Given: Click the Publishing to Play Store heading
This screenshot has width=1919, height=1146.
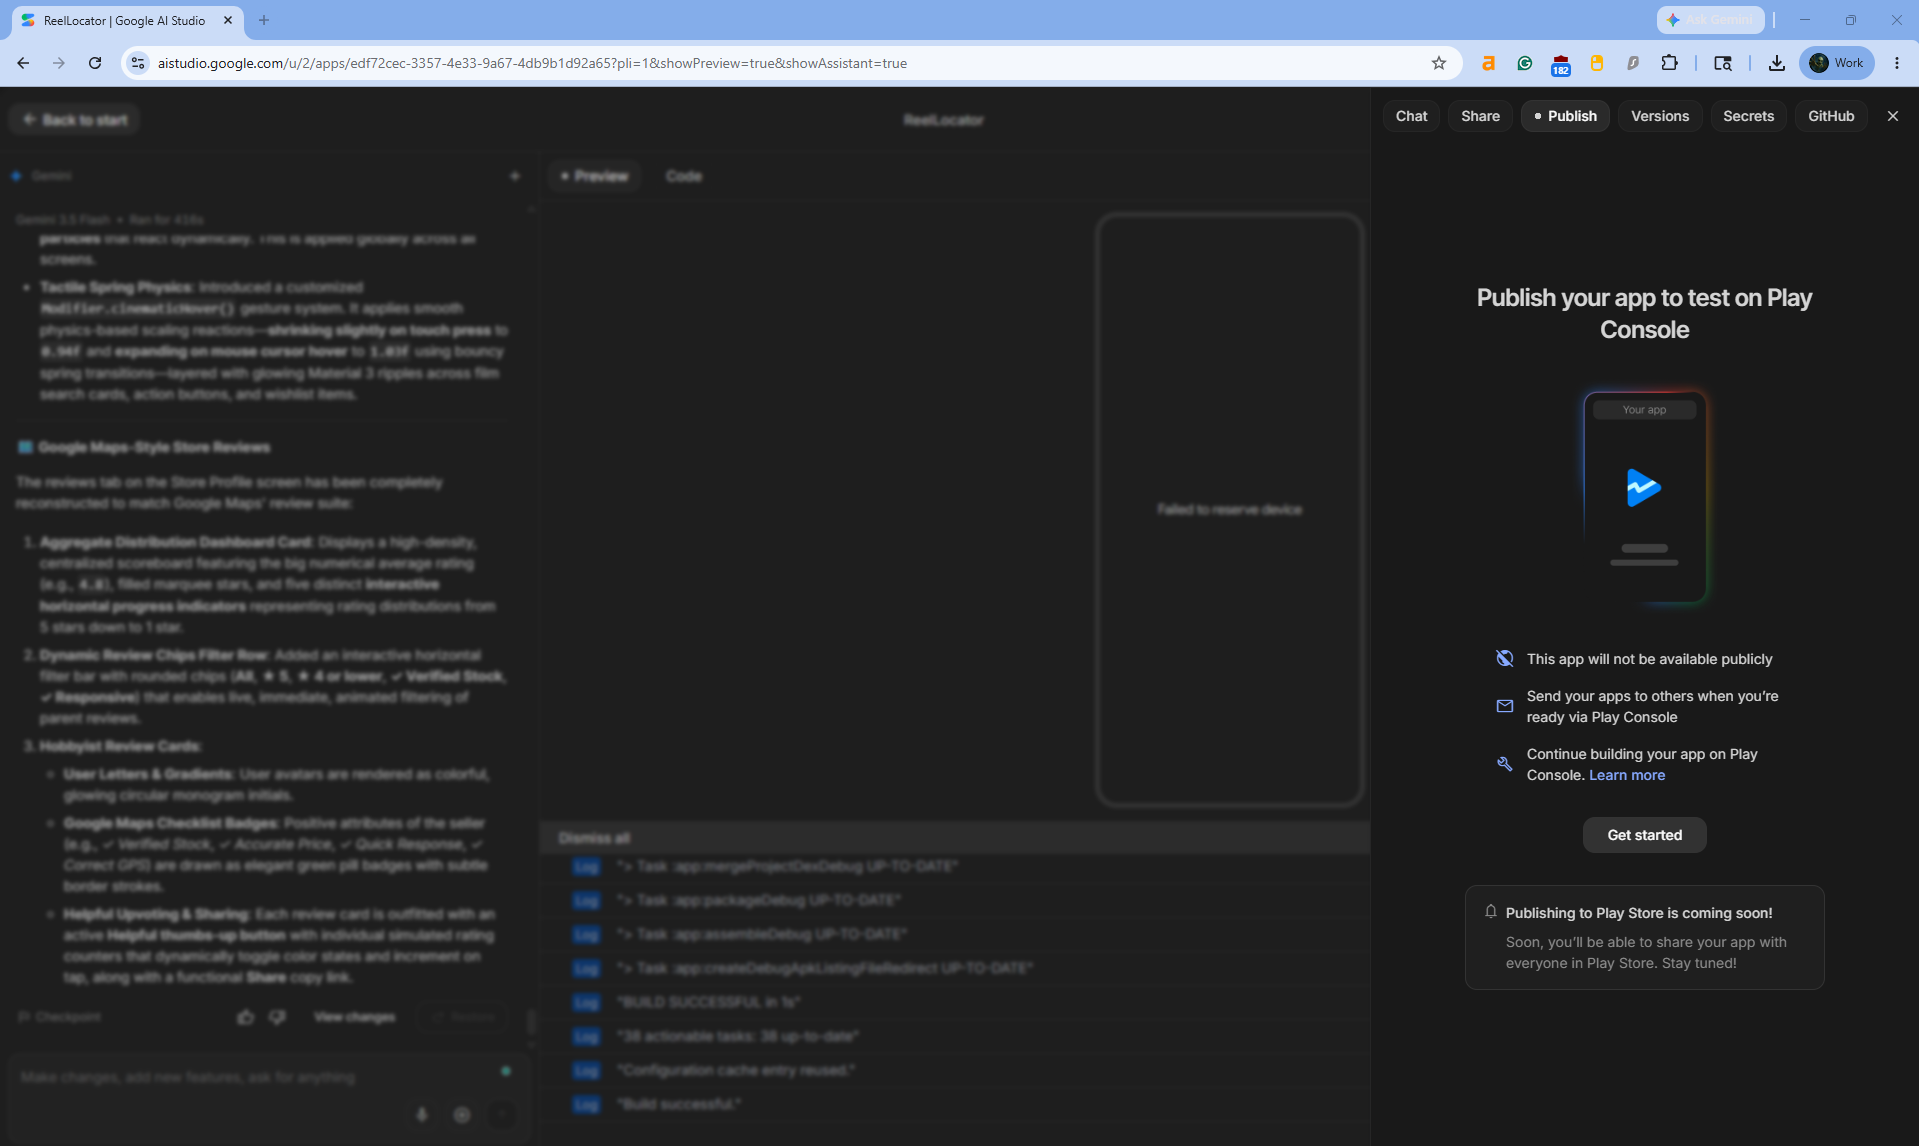Looking at the screenshot, I should pos(1638,913).
